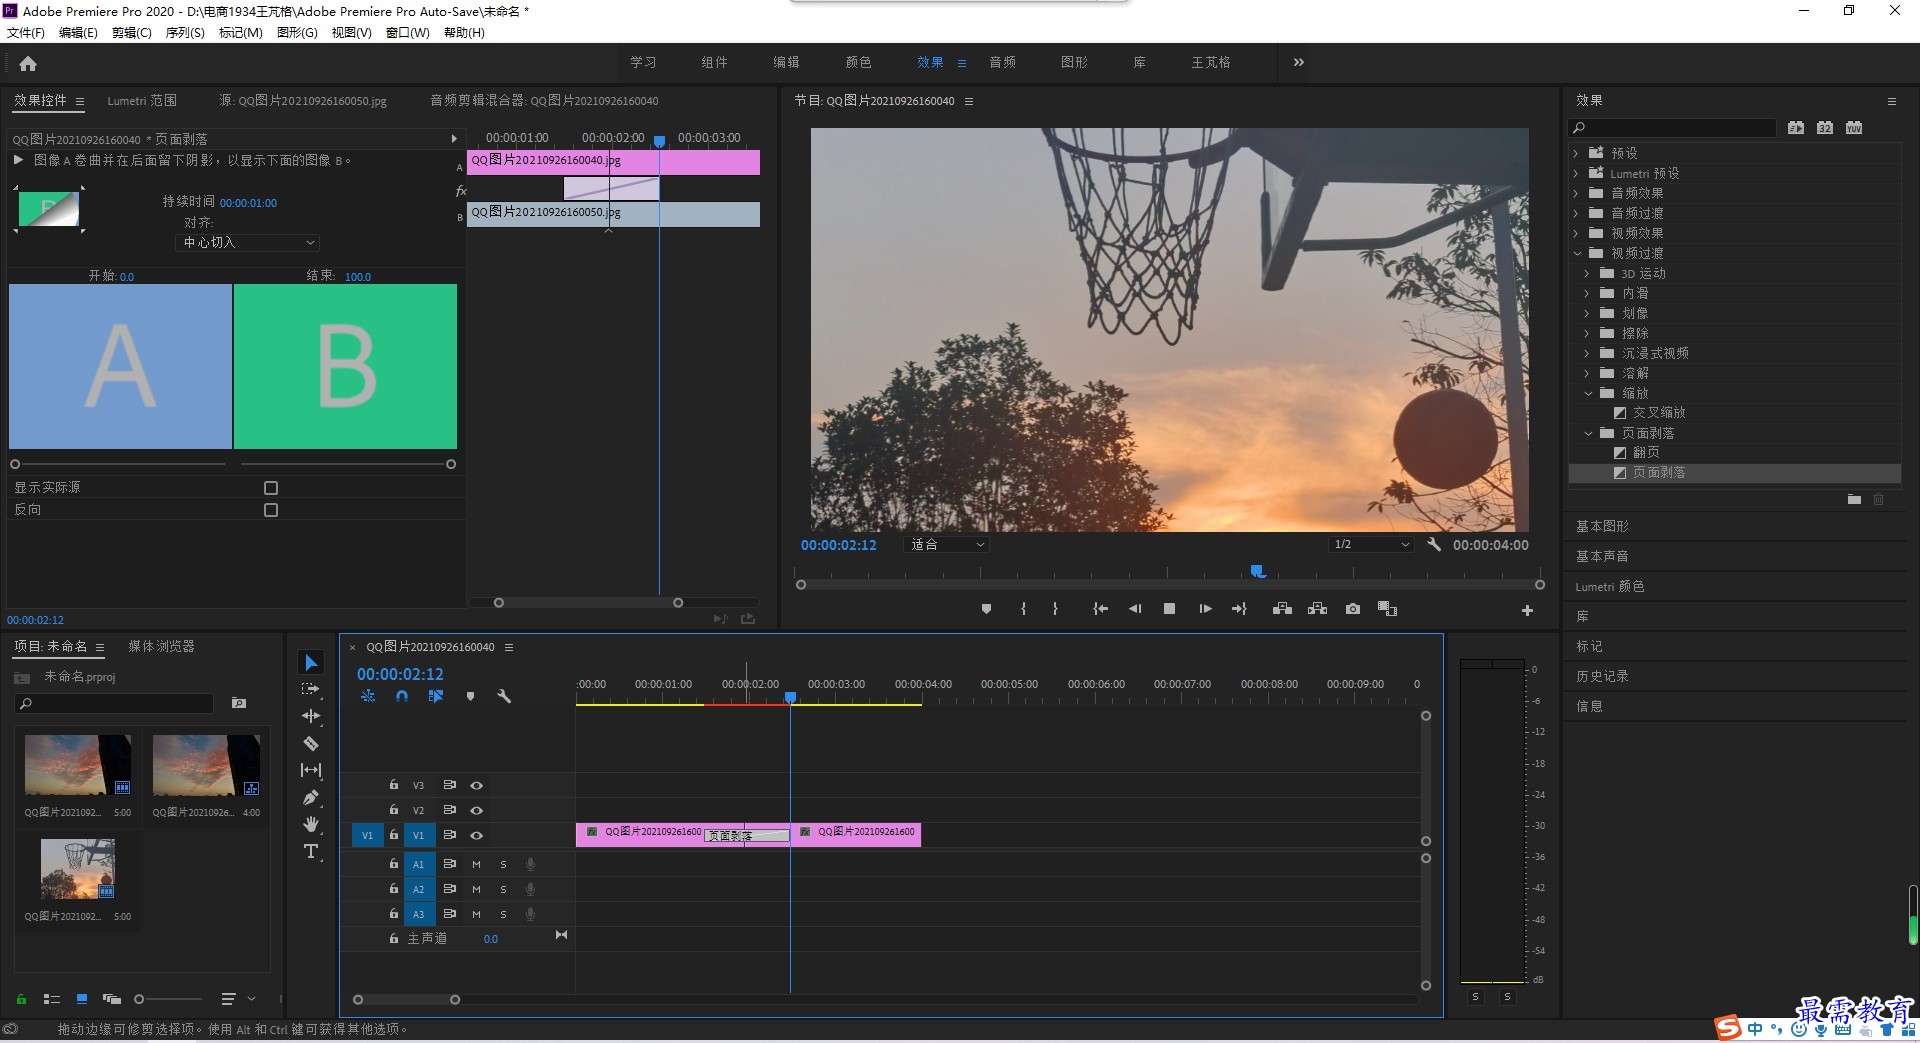Open the comparison view button
Image resolution: width=1920 pixels, height=1043 pixels.
(1387, 609)
